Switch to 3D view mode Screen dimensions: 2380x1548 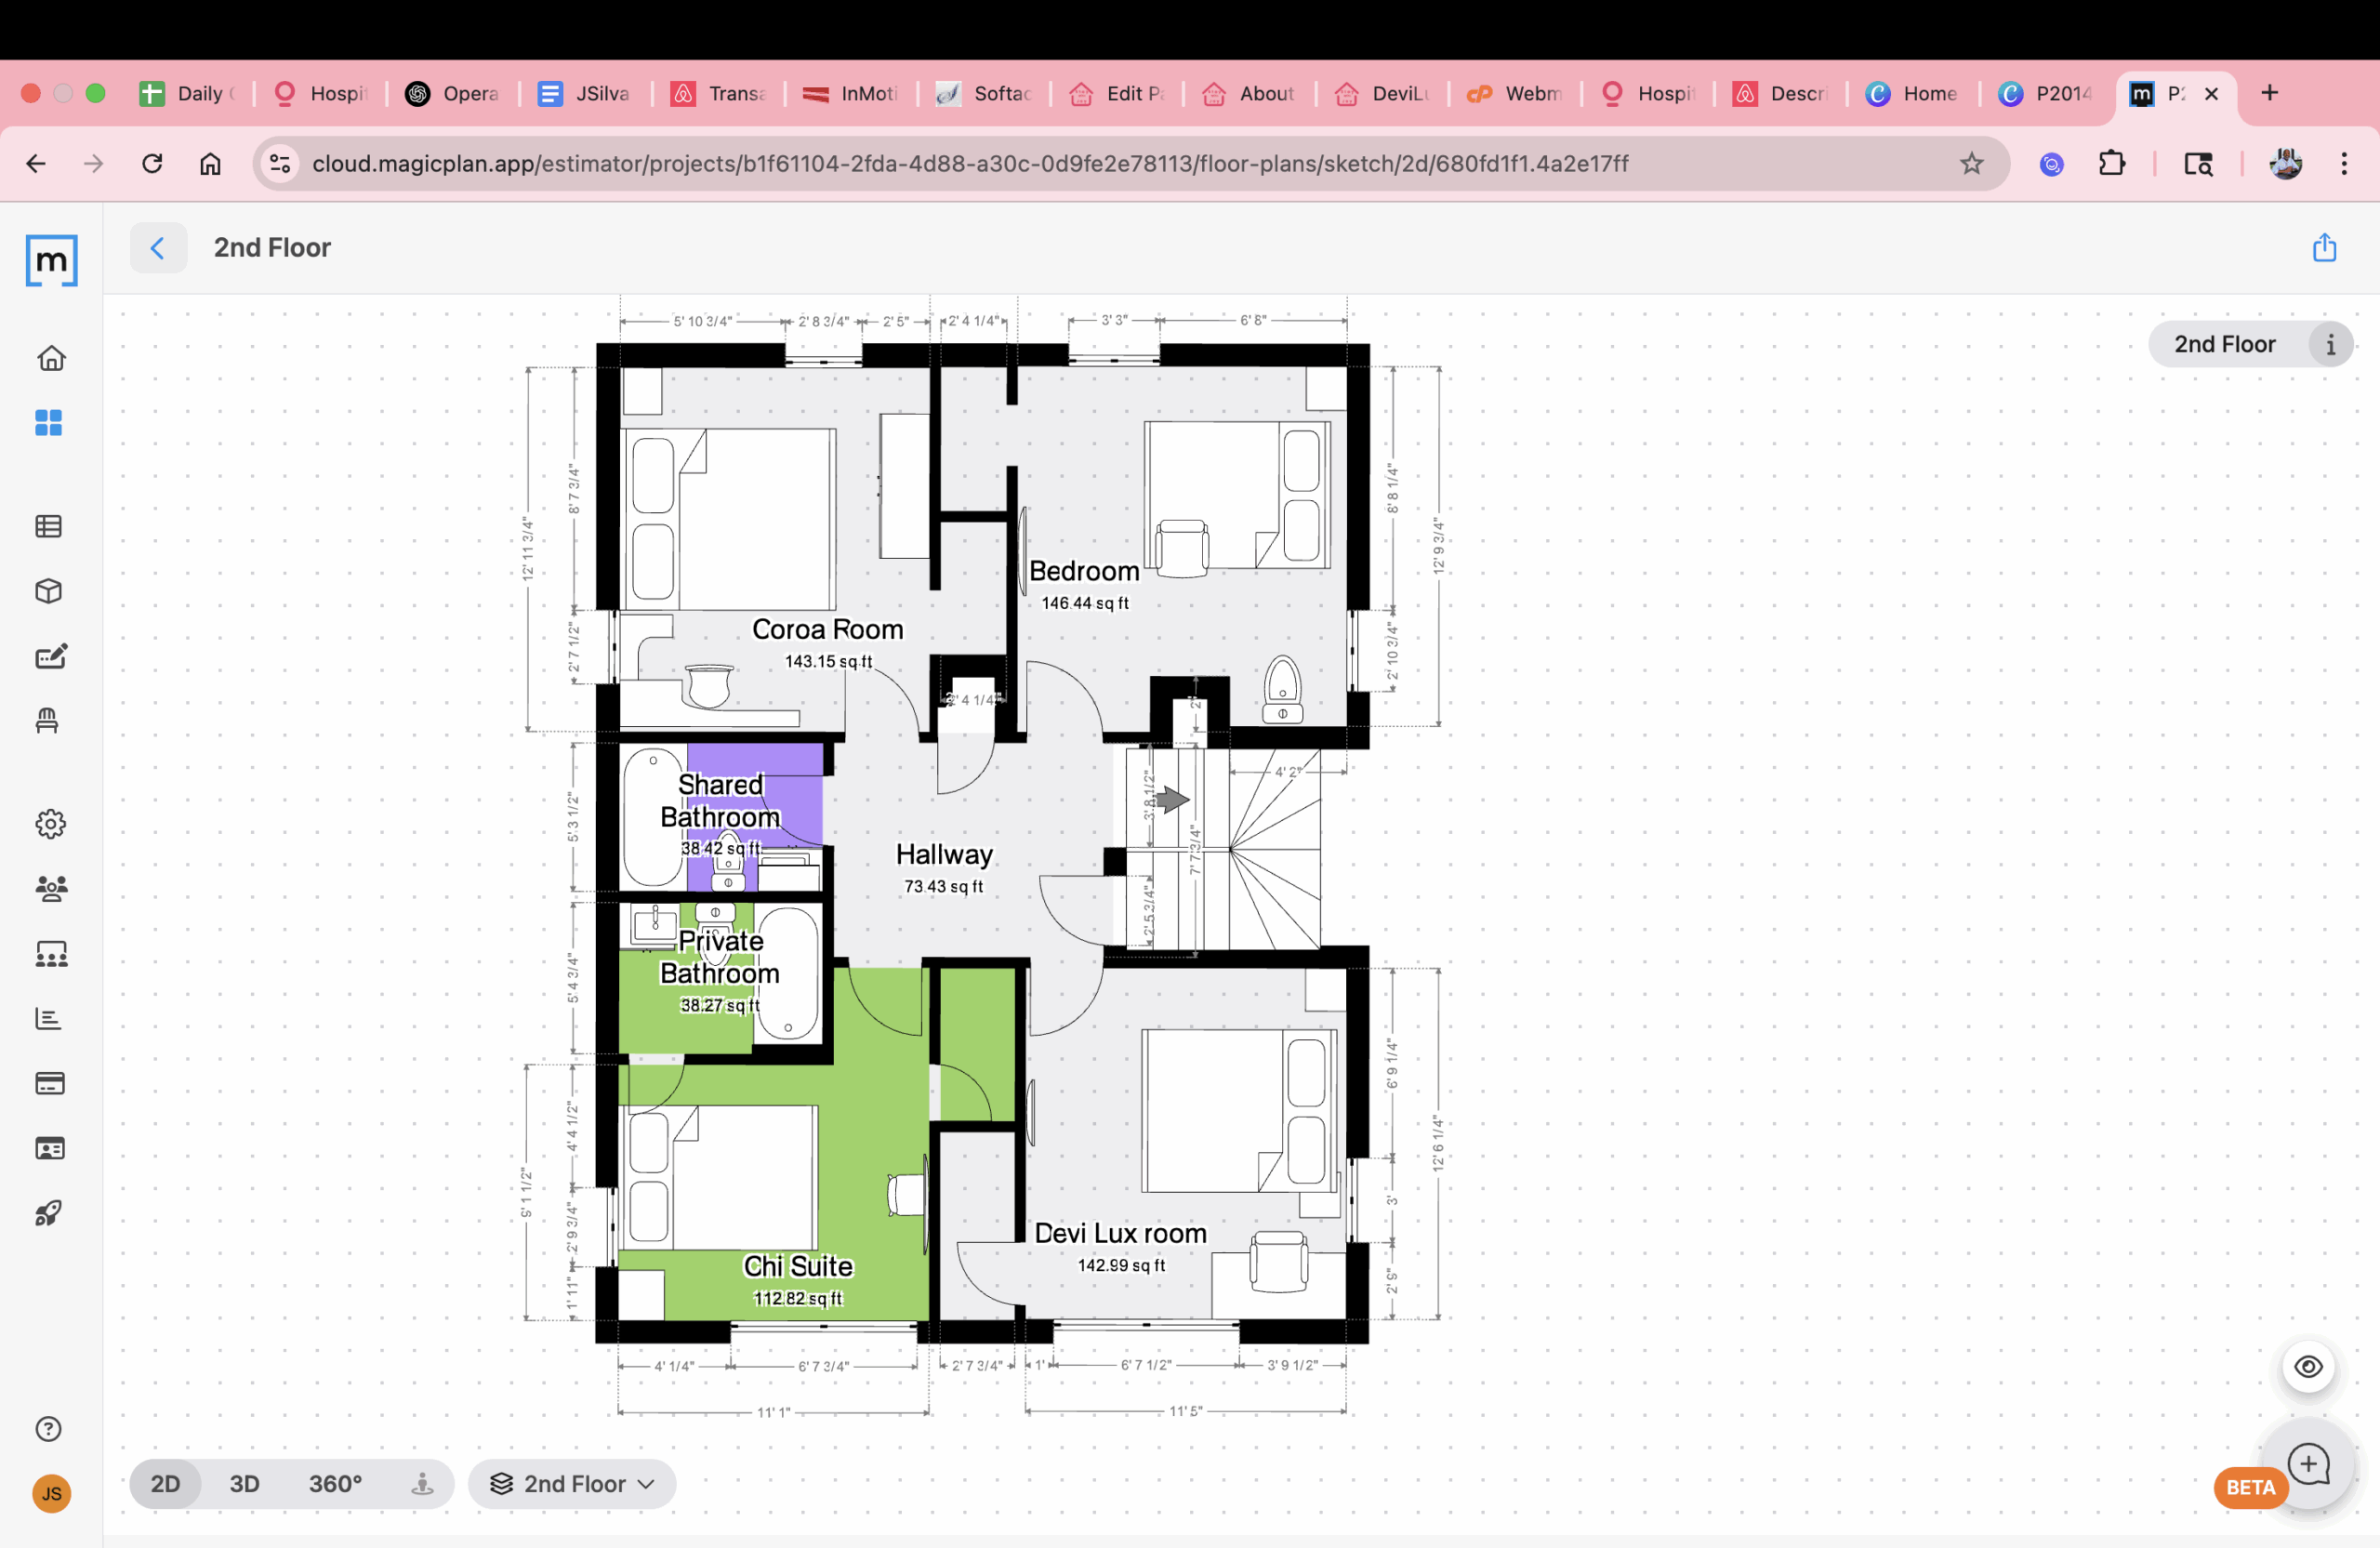[x=244, y=1484]
